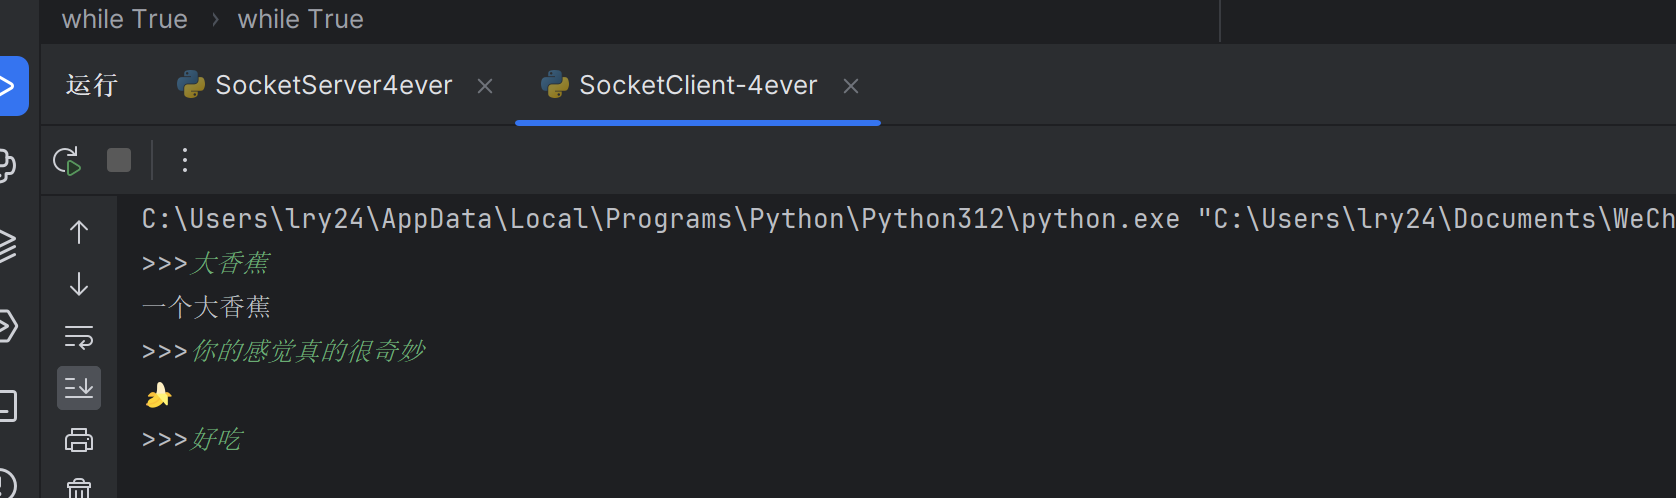Toggle scroll to end of console
Image resolution: width=1676 pixels, height=498 pixels.
click(x=79, y=388)
